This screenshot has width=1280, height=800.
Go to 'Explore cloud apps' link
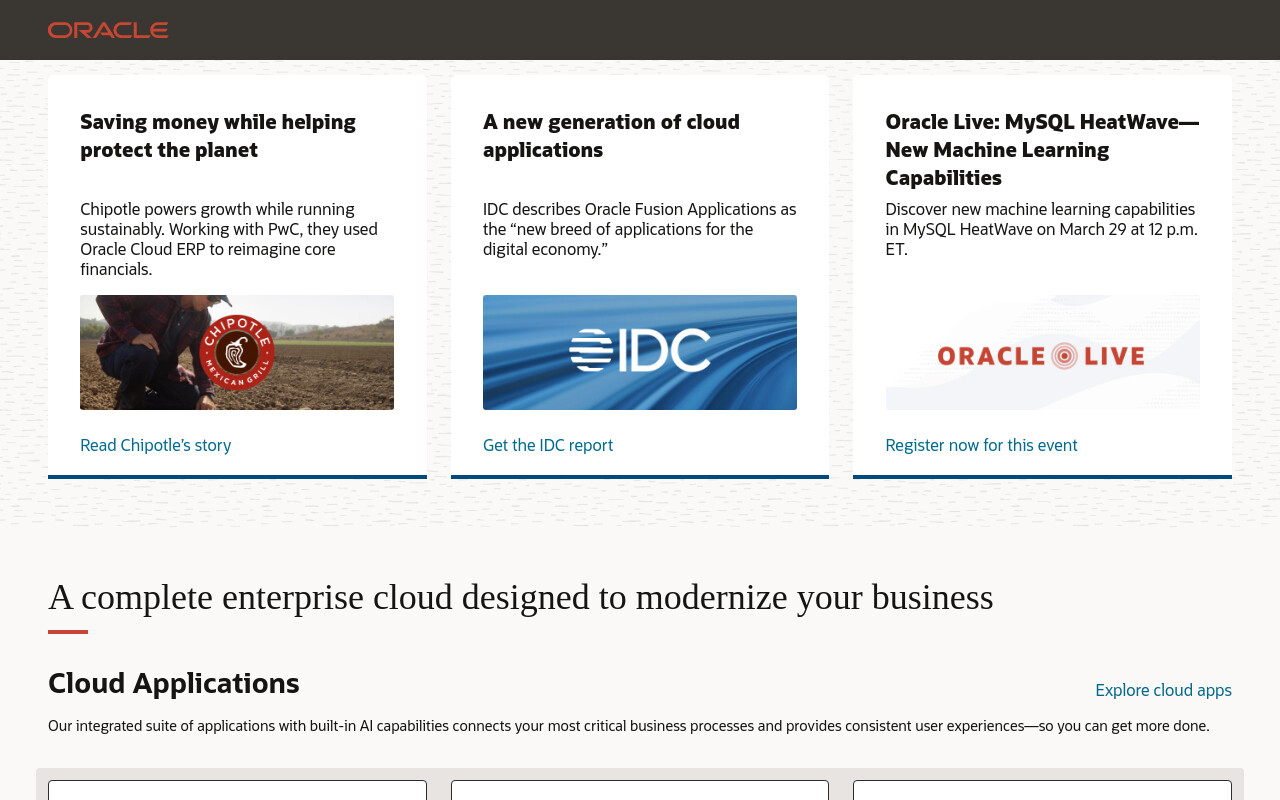[1163, 690]
